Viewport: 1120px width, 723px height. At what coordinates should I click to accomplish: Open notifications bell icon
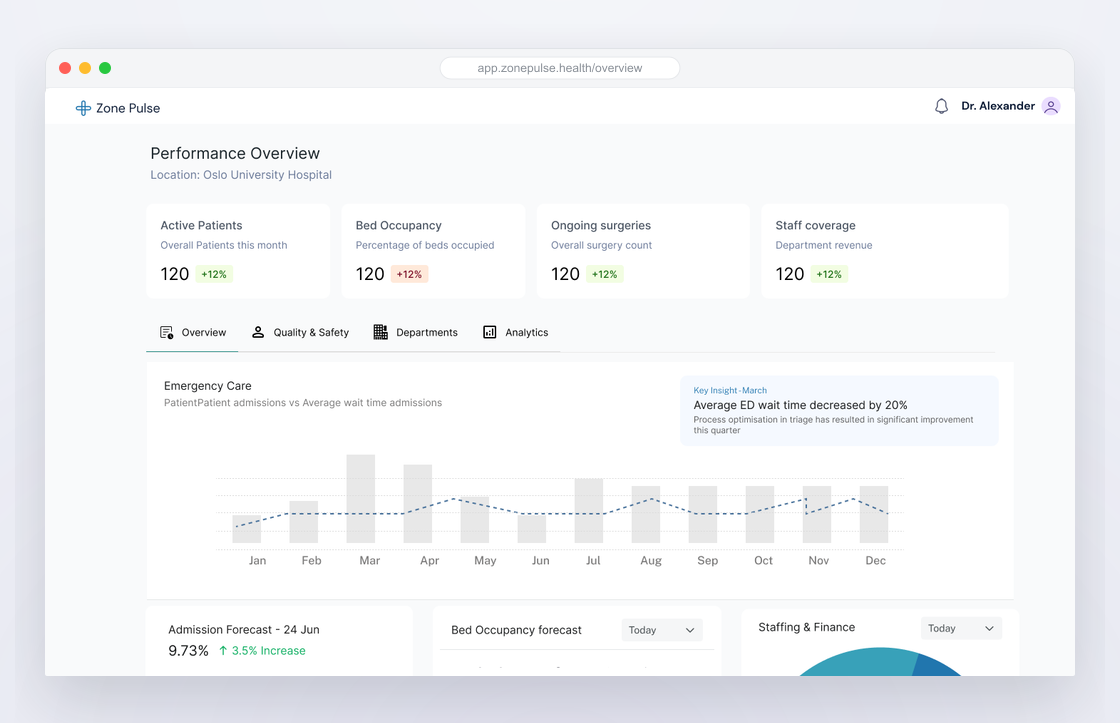[x=941, y=106]
